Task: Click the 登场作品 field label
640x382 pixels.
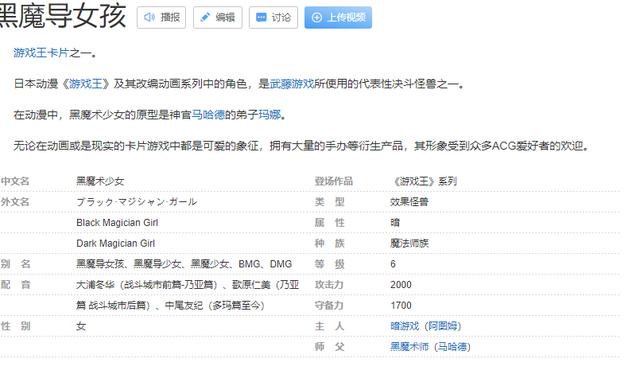Action: pos(333,181)
